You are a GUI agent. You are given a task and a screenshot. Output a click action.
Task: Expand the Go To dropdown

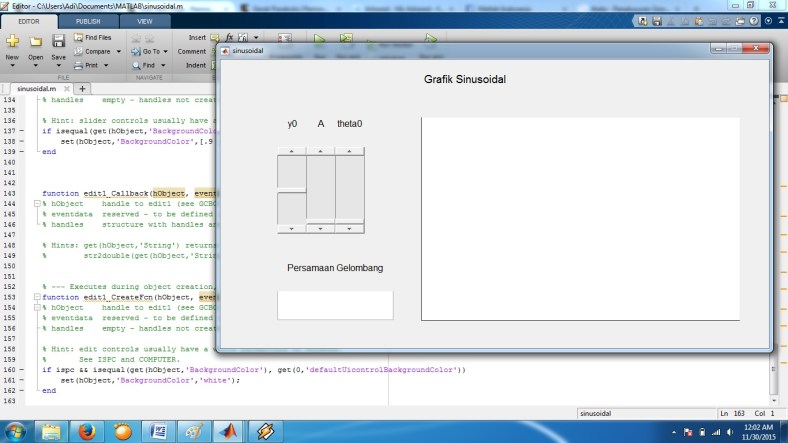[x=165, y=51]
